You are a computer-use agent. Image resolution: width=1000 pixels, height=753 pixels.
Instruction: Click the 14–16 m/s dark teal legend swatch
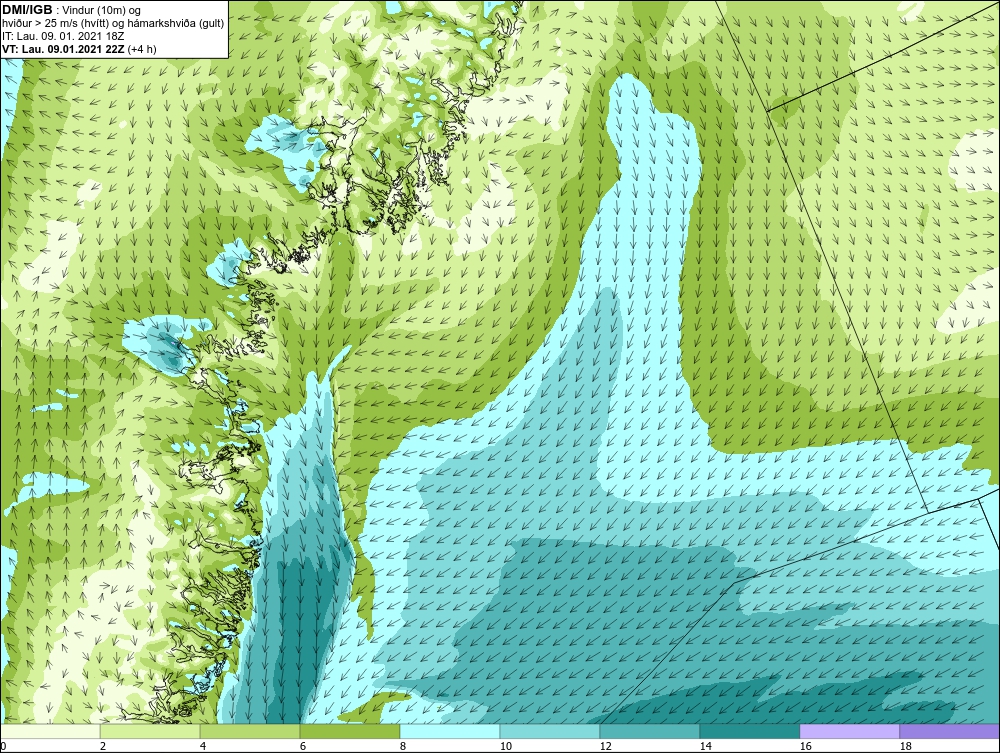pyautogui.click(x=749, y=731)
